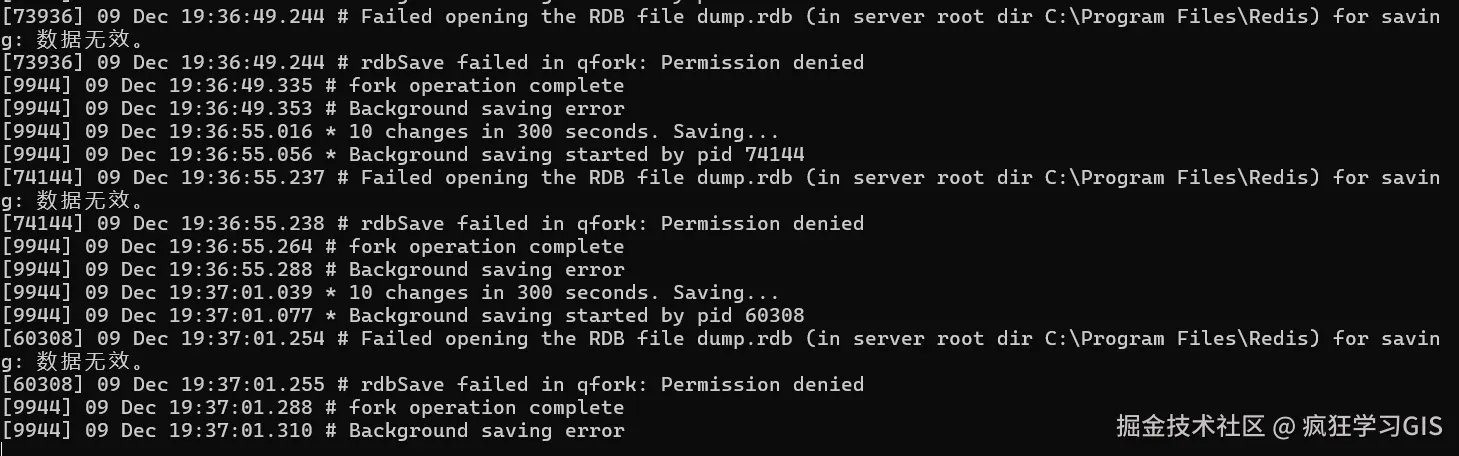The height and width of the screenshot is (456, 1459).
Task: Click the '疯狂学习GIS' author watermark
Action: tap(1372, 426)
